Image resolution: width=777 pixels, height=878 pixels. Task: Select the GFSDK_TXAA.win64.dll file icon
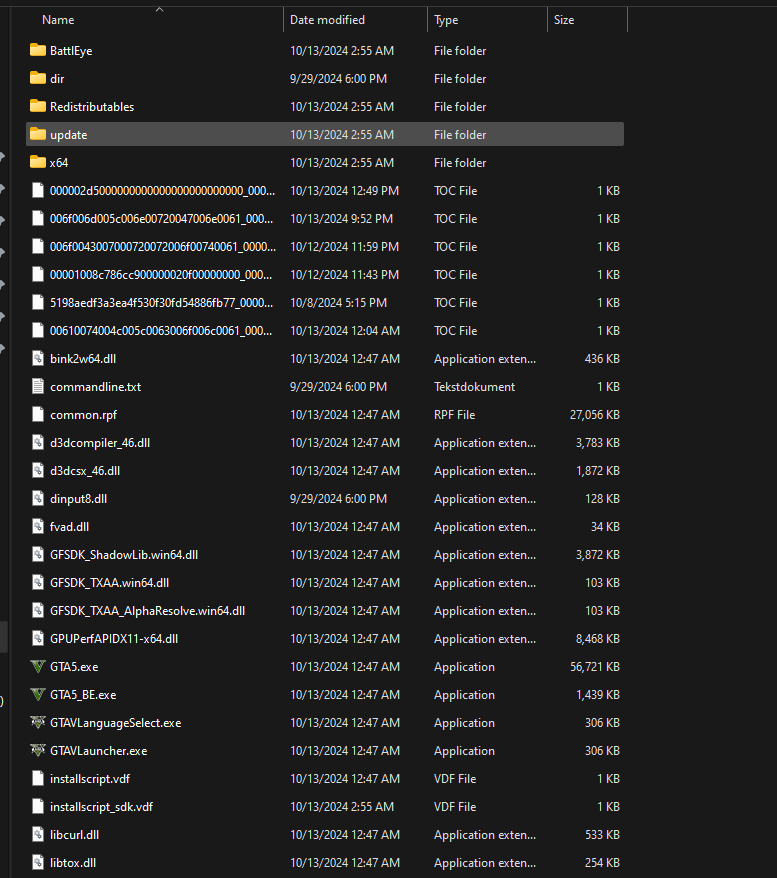pos(38,582)
